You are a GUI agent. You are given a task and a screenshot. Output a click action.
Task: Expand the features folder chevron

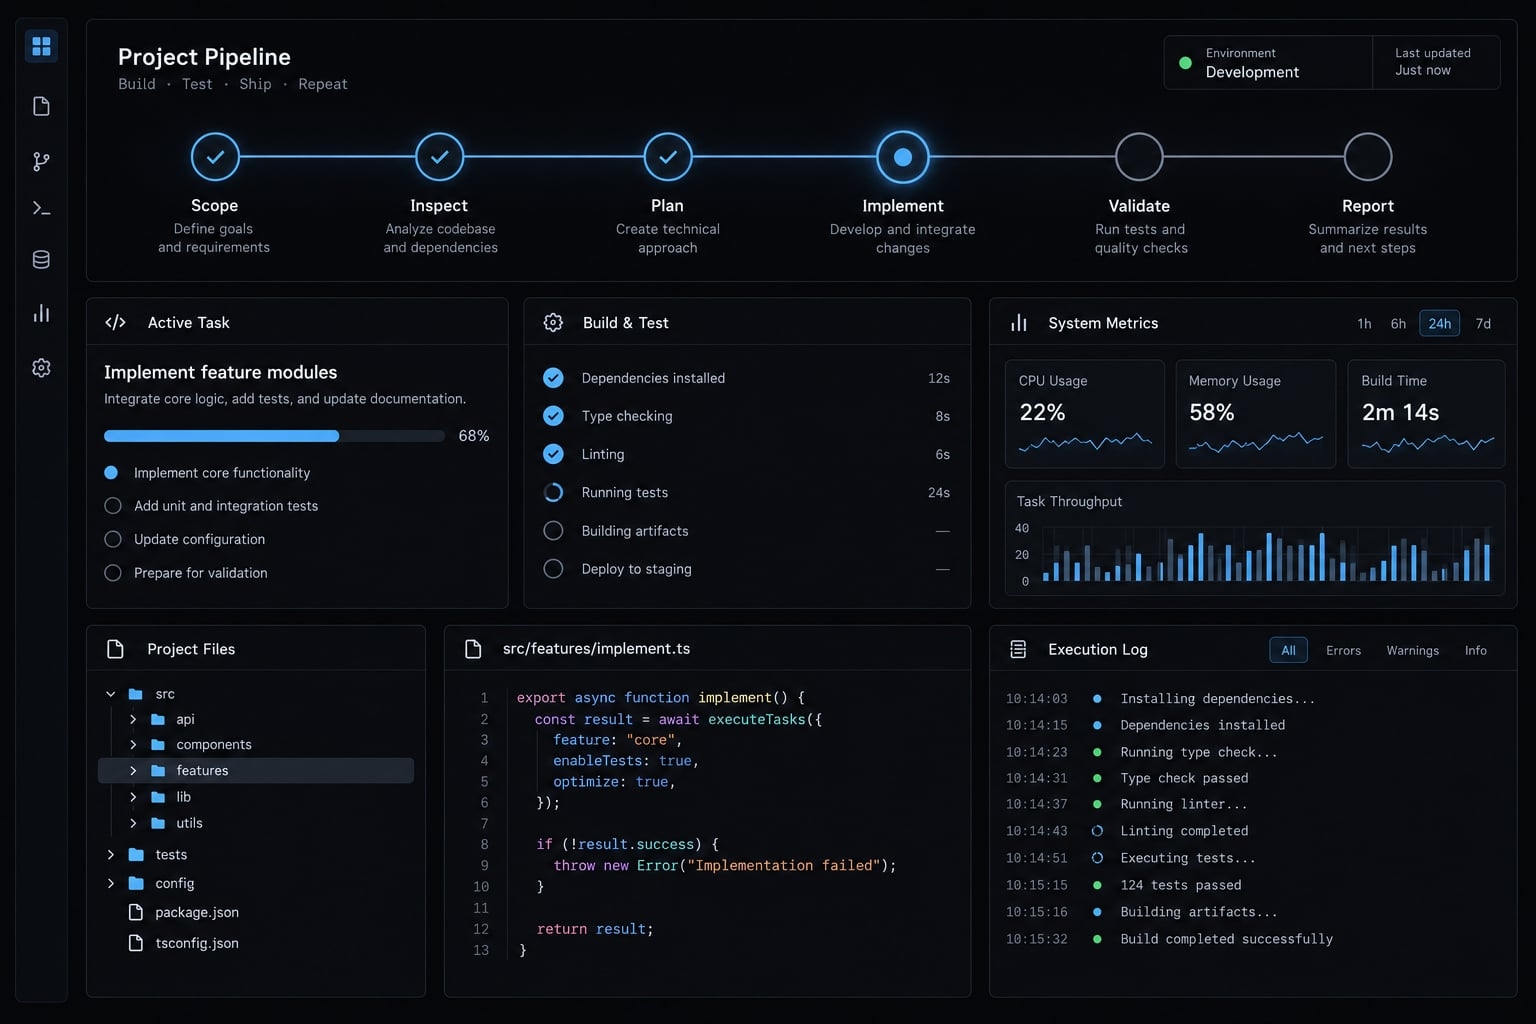coord(133,771)
